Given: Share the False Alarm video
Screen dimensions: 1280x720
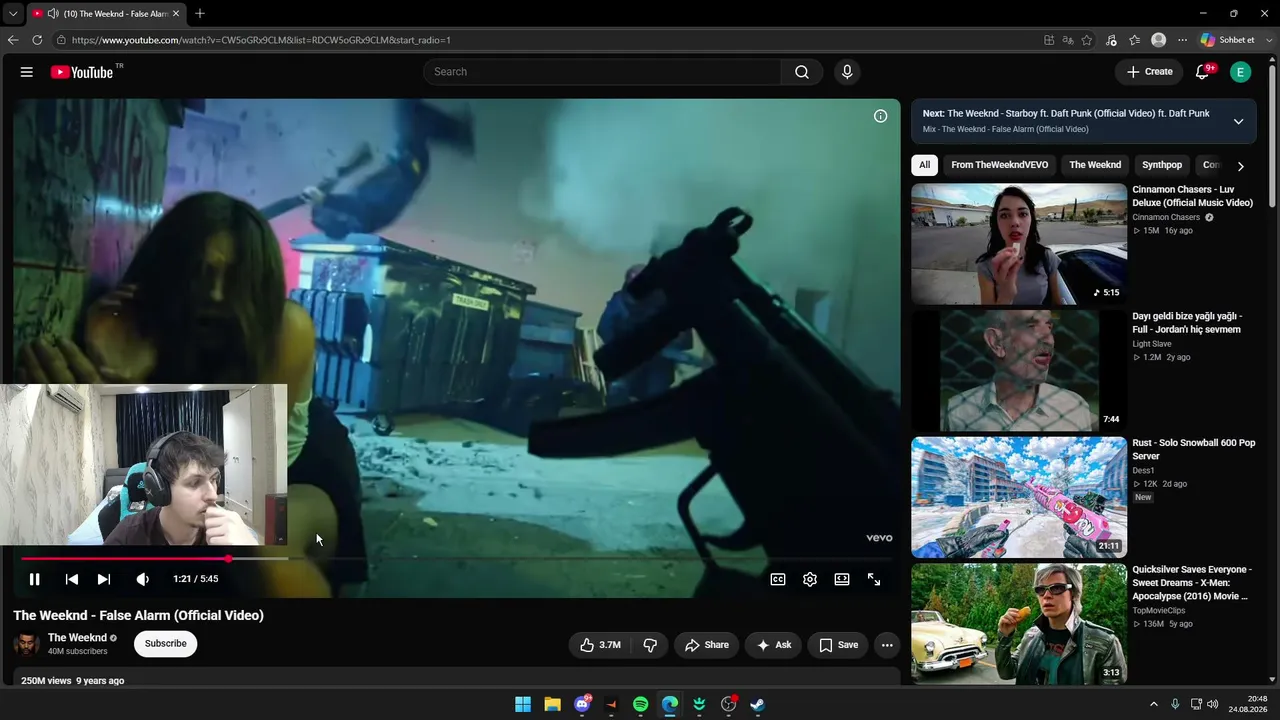Looking at the screenshot, I should click(706, 645).
